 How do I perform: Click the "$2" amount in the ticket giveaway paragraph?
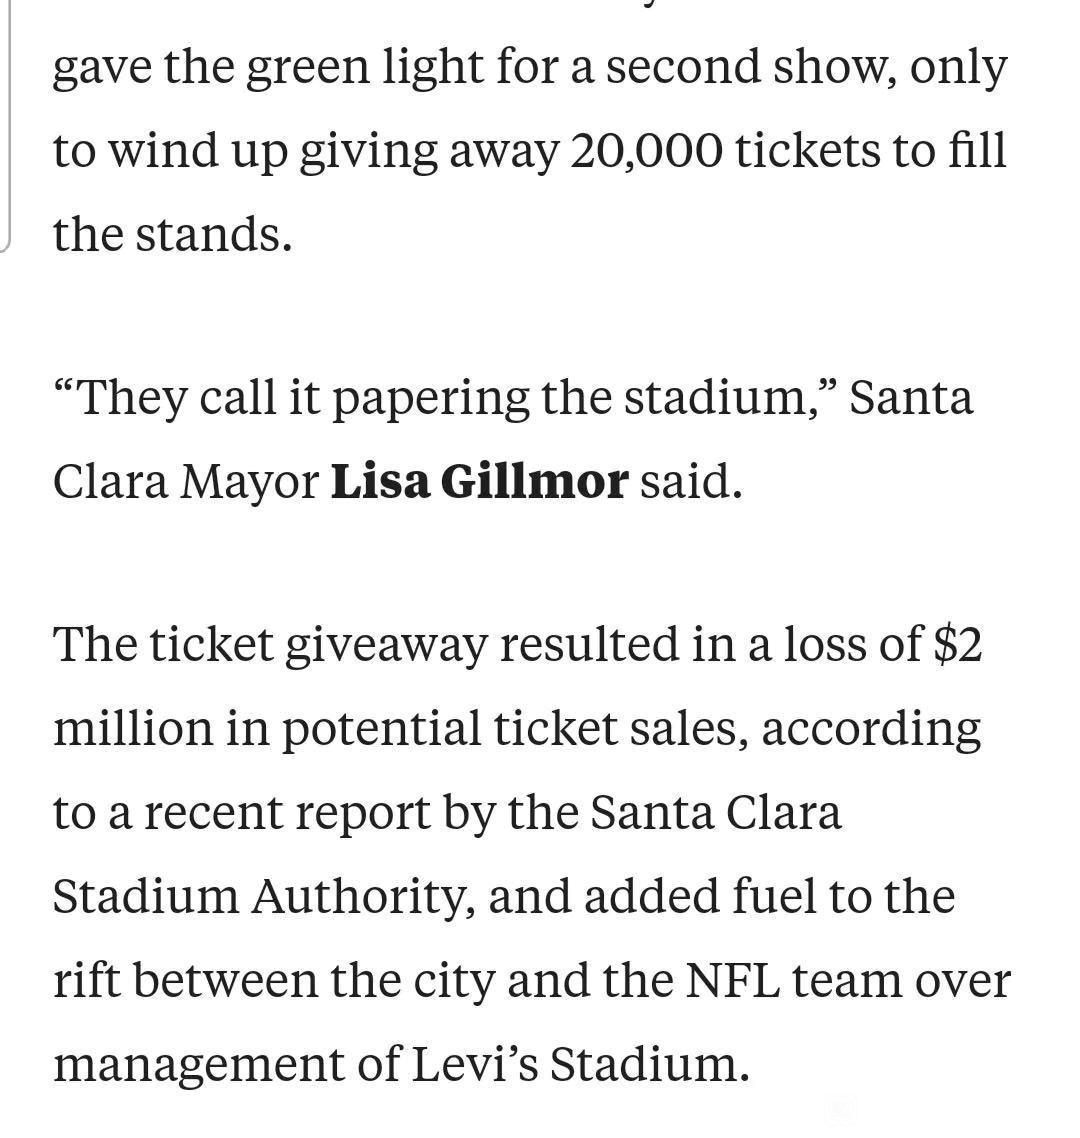point(958,644)
